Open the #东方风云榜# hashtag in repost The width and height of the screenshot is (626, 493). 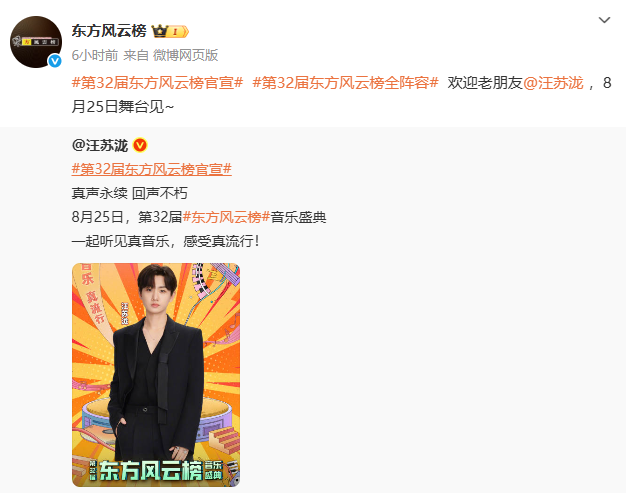pyautogui.click(x=226, y=217)
